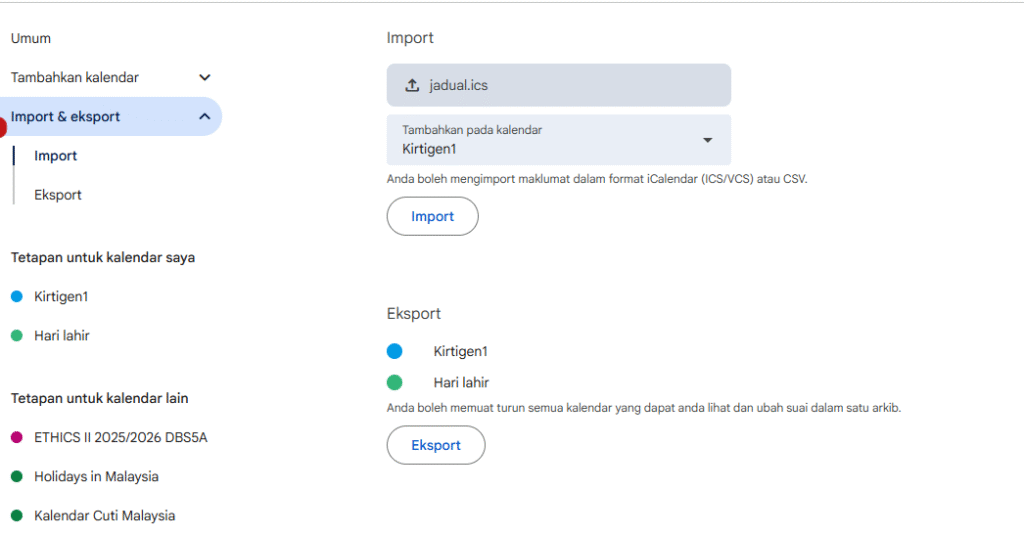Click the upload icon beside jadual.ics
The height and width of the screenshot is (537, 1024).
[412, 86]
